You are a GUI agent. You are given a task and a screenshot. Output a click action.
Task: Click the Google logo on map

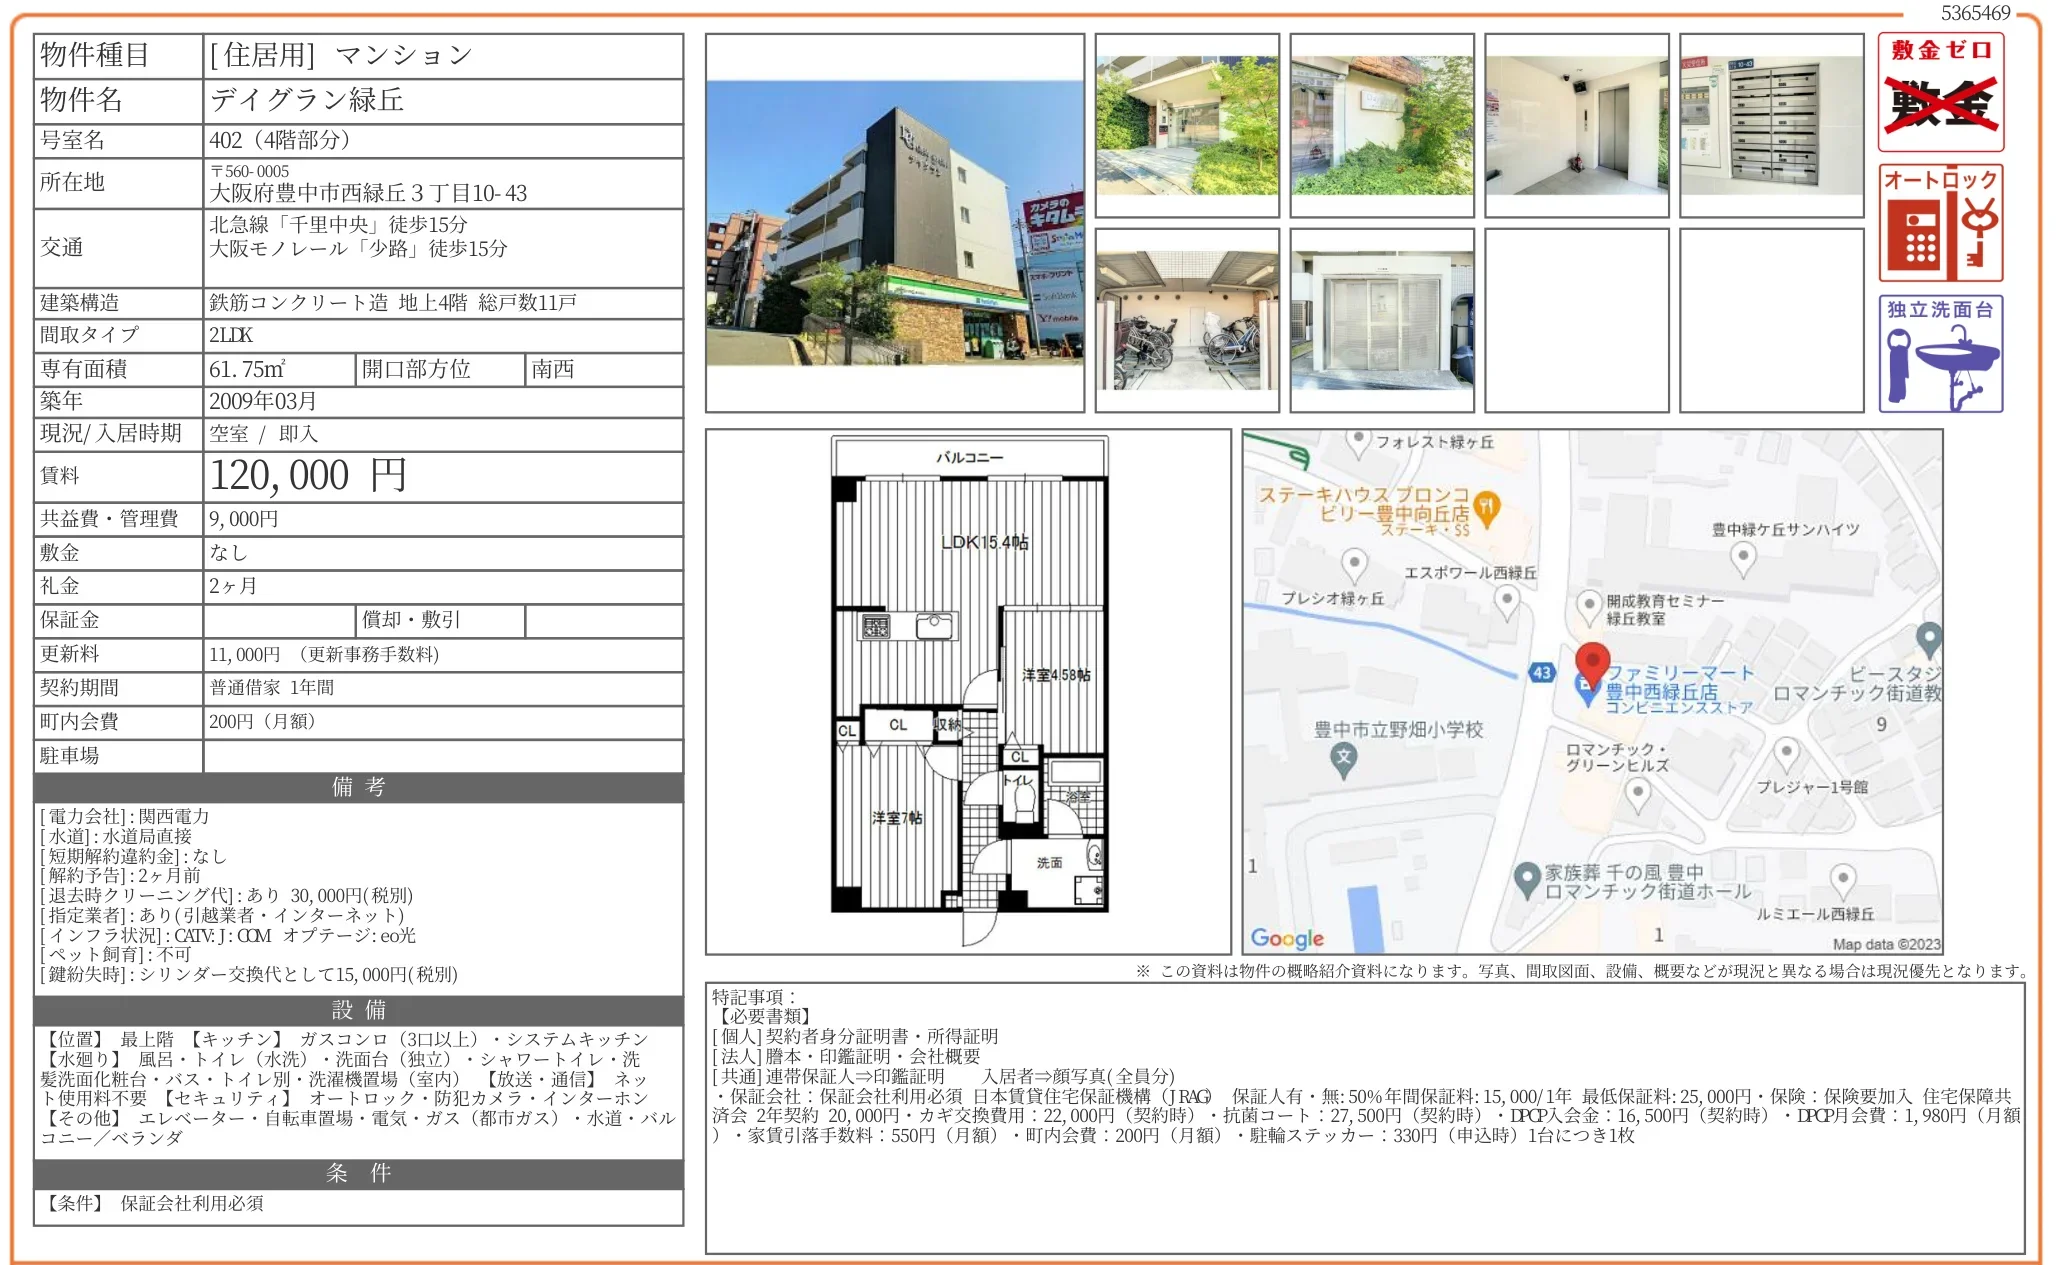[x=1287, y=938]
